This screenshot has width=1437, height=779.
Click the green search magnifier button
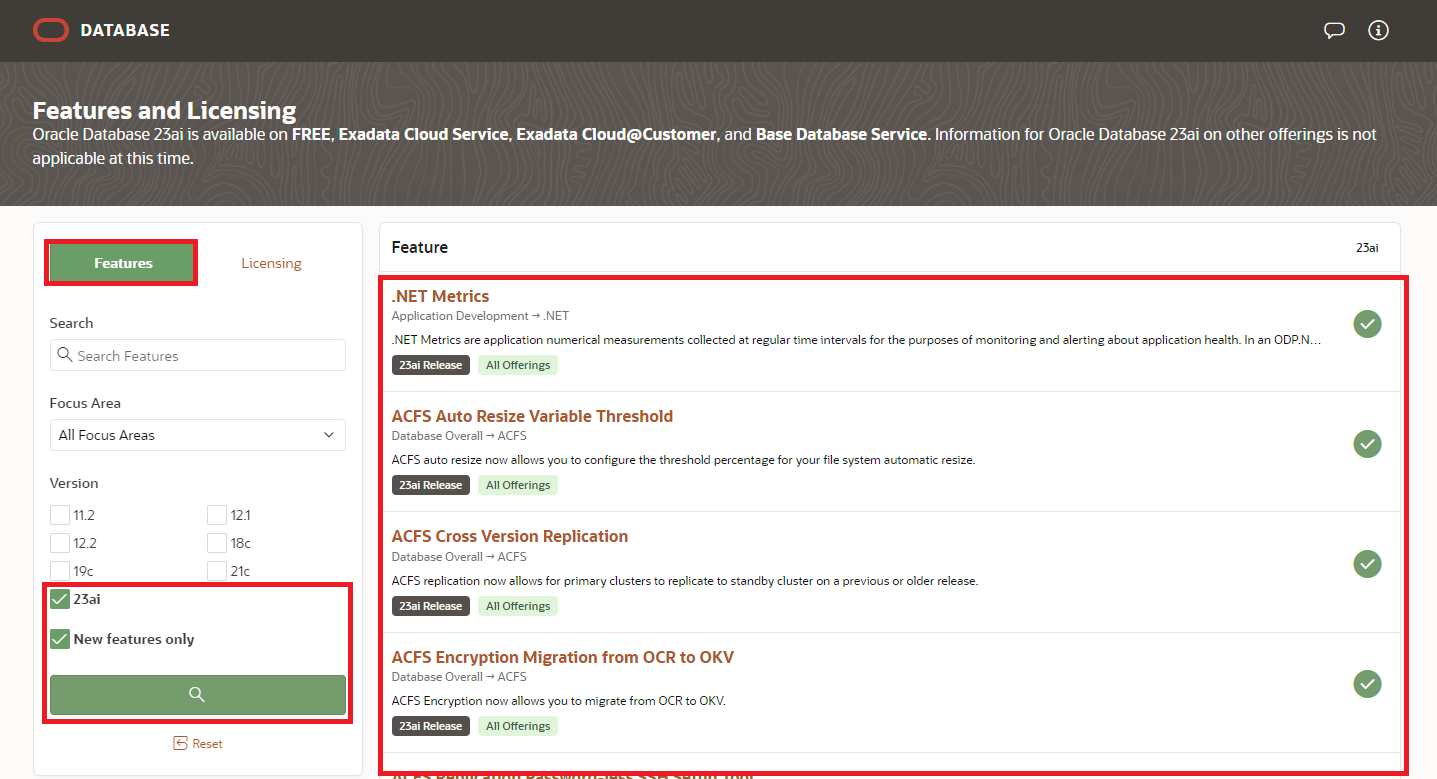(197, 695)
